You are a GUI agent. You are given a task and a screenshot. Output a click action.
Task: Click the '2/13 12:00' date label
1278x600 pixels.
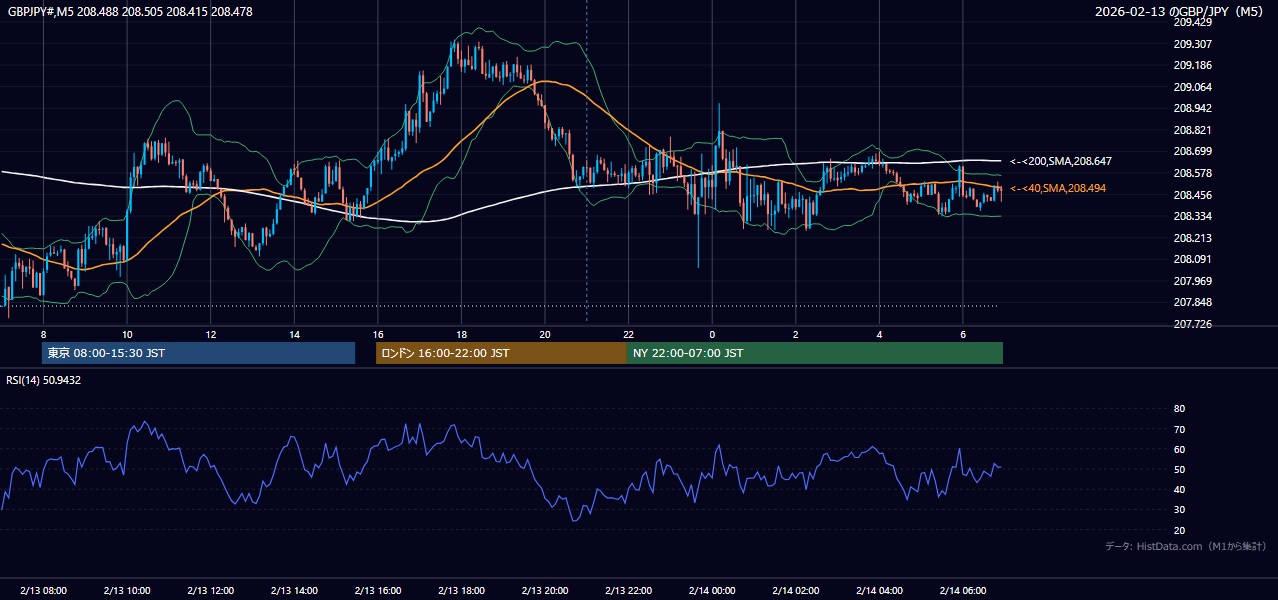pyautogui.click(x=210, y=591)
